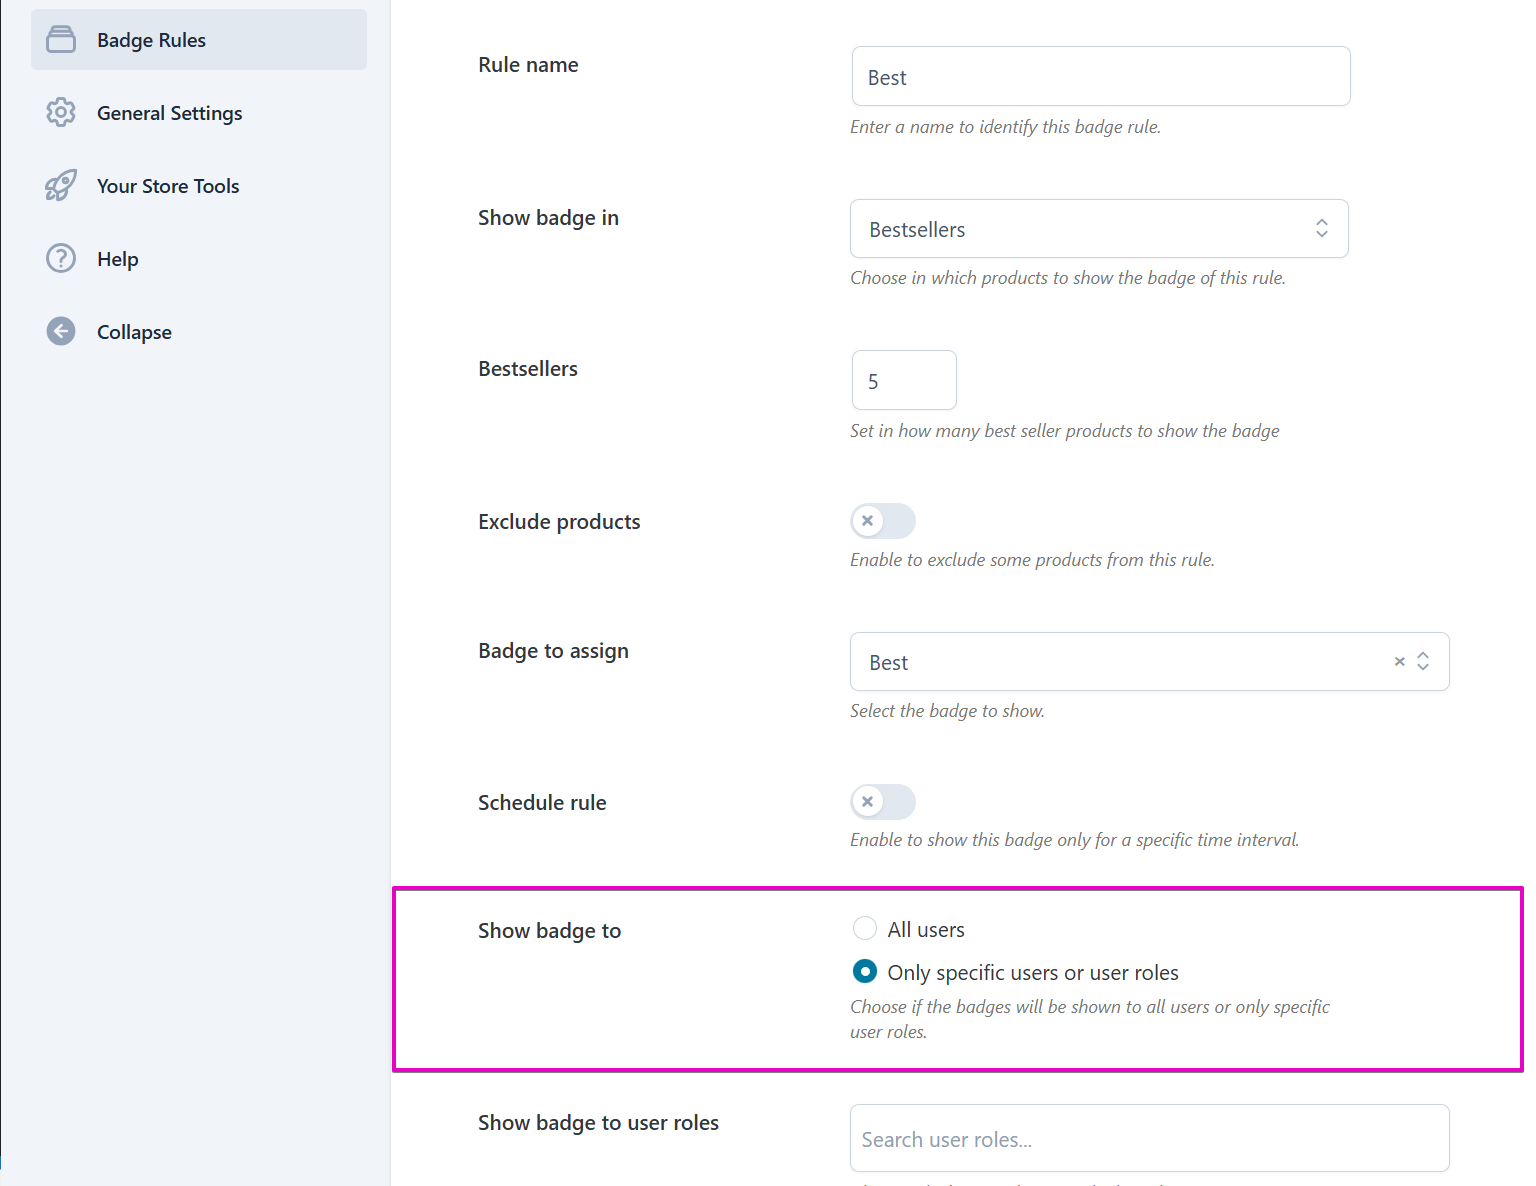The image size is (1536, 1186).
Task: Click the Rule name text field
Action: coord(1100,77)
